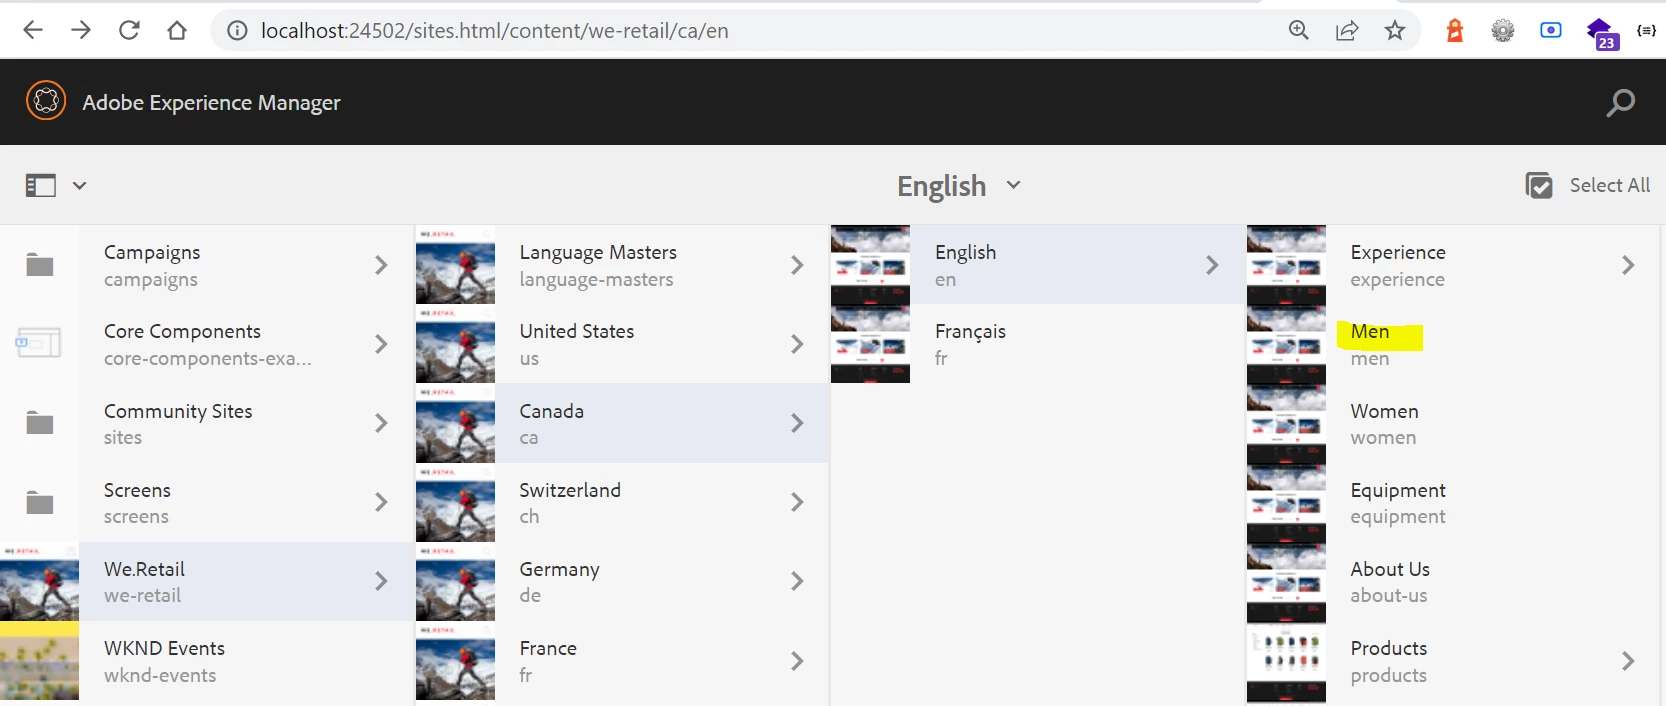Click the browser home icon

coord(177,30)
